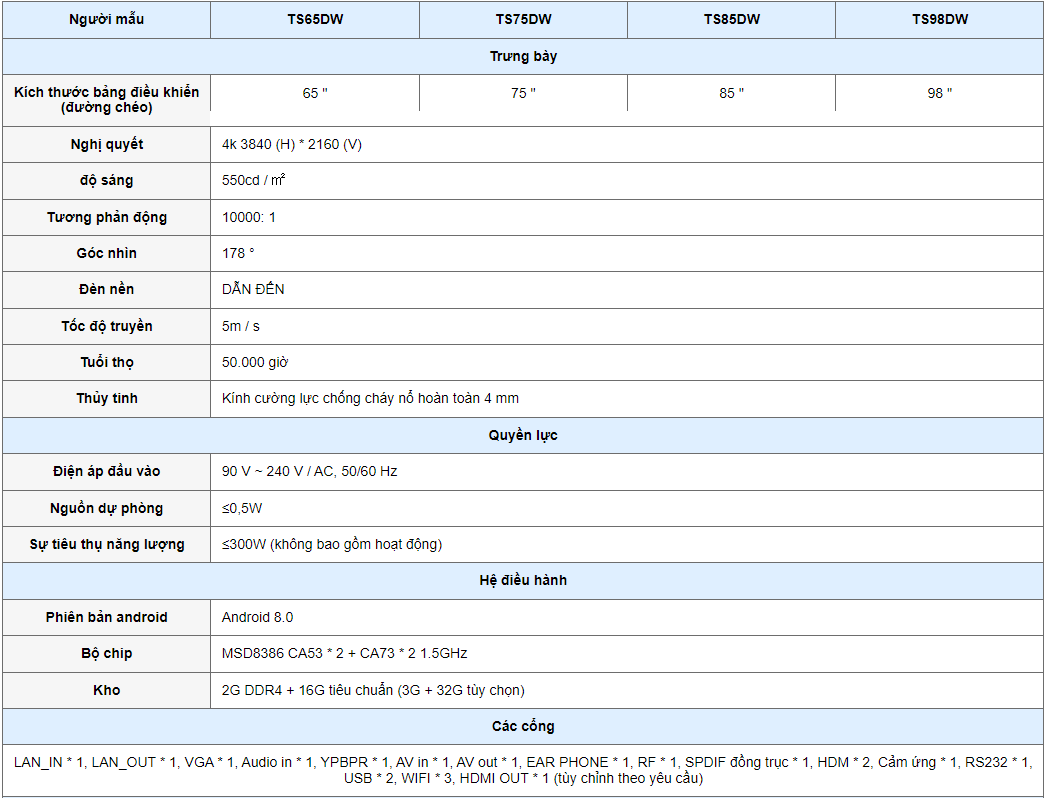Click the 'Tương phản động' row label

point(107,217)
